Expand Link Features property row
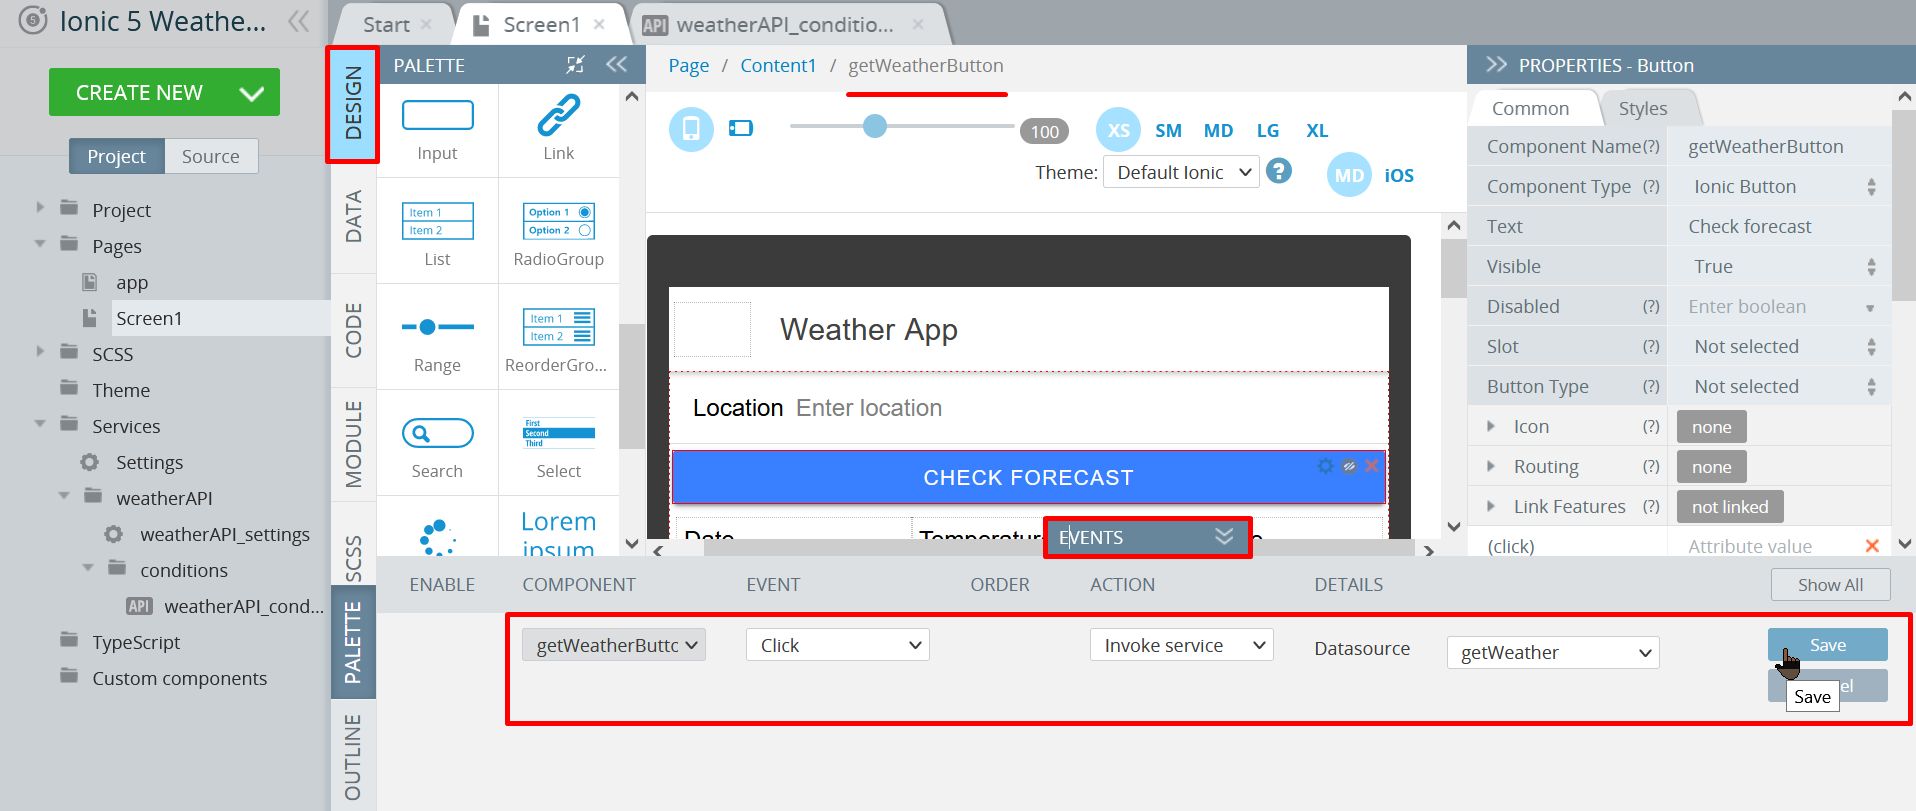Screen dimensions: 1916x811 [x=1491, y=506]
